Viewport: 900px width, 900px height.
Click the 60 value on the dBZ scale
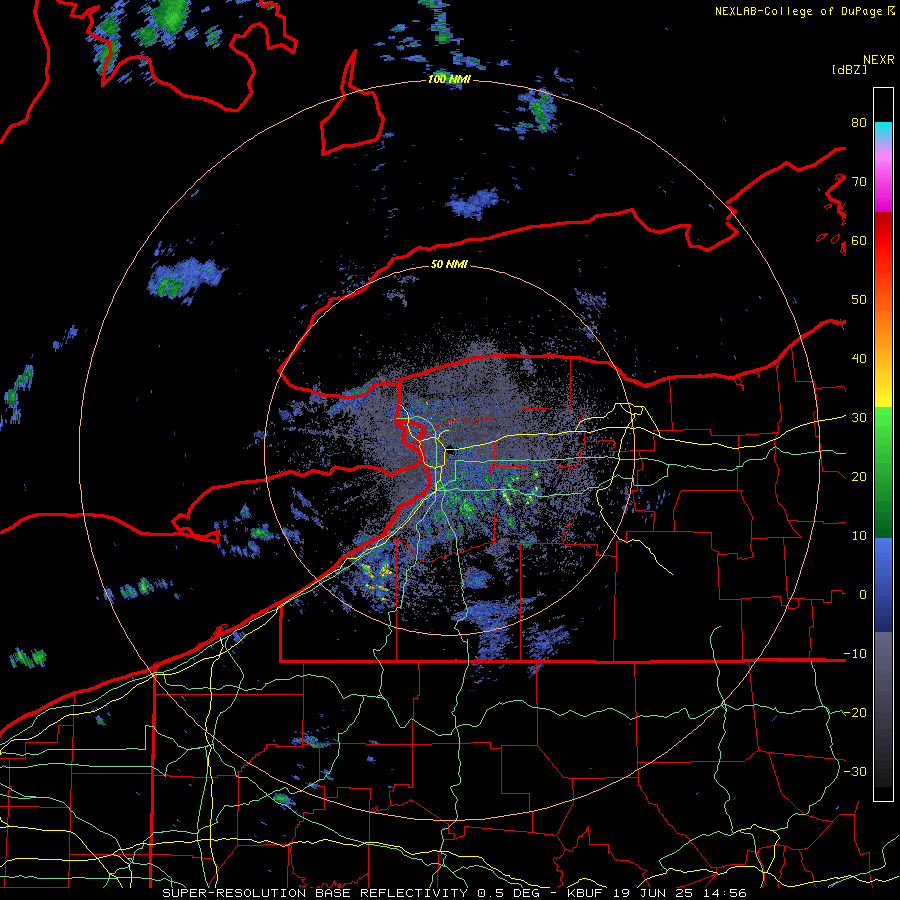click(859, 240)
